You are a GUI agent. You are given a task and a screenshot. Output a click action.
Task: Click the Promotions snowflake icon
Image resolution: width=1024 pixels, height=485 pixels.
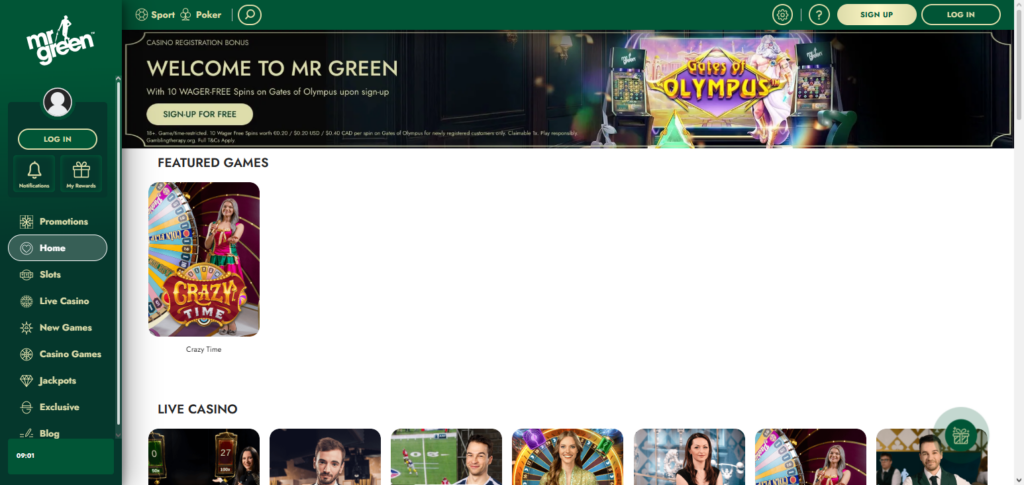point(26,222)
